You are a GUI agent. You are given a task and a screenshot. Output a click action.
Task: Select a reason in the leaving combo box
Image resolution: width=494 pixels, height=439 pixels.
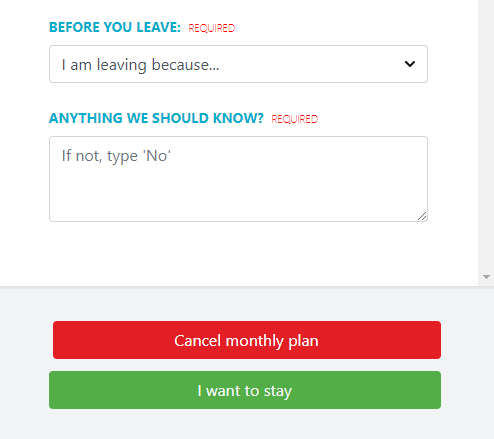(x=238, y=64)
